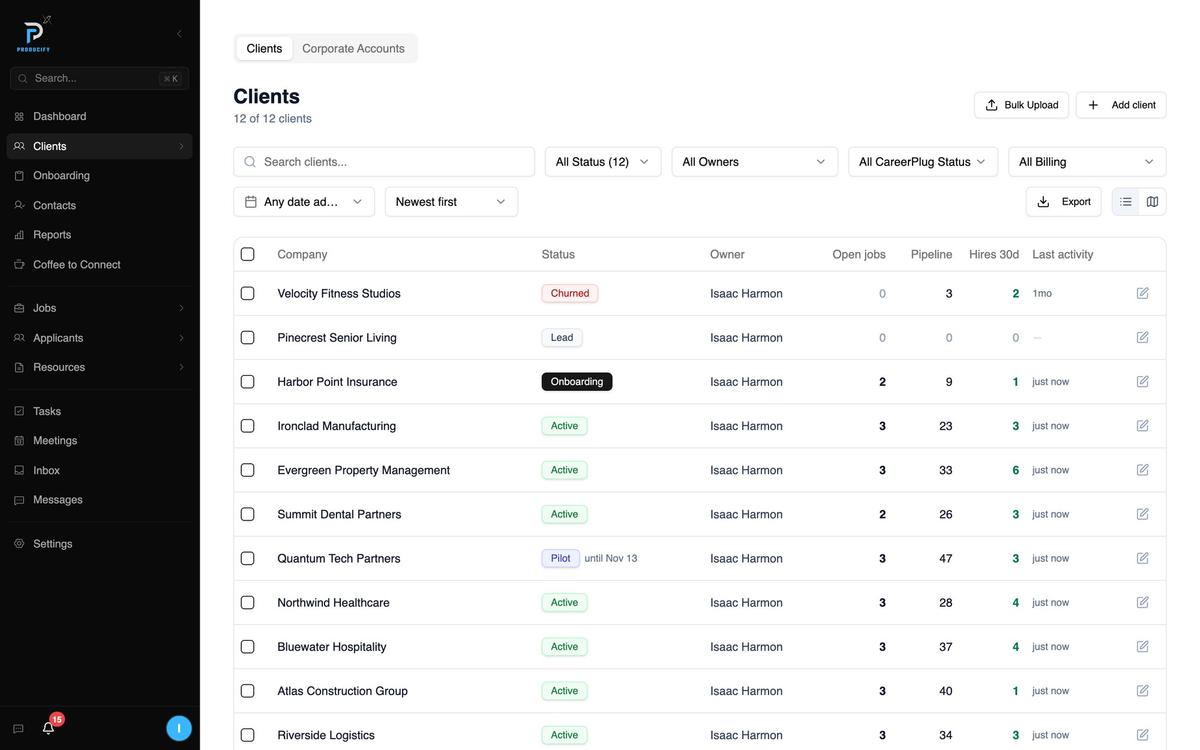Click the Pilot status badge
The height and width of the screenshot is (750, 1200).
click(561, 558)
